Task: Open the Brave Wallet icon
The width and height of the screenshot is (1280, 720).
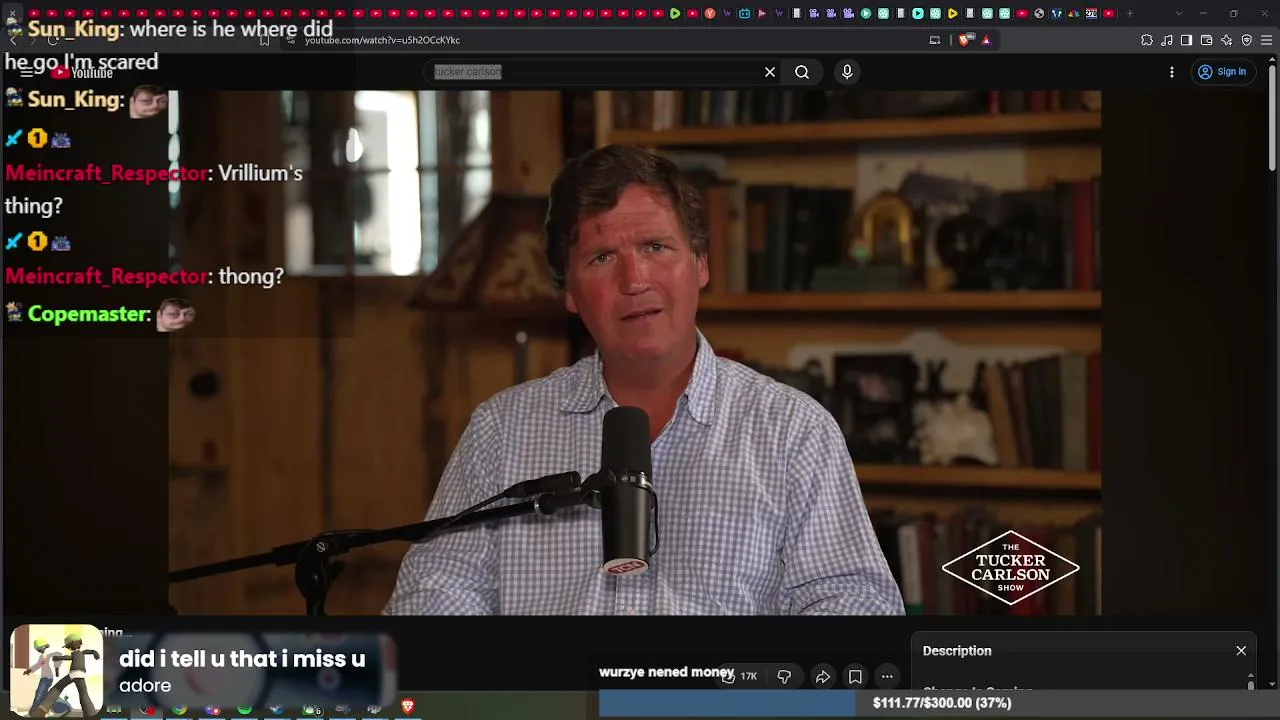Action: coord(1206,40)
